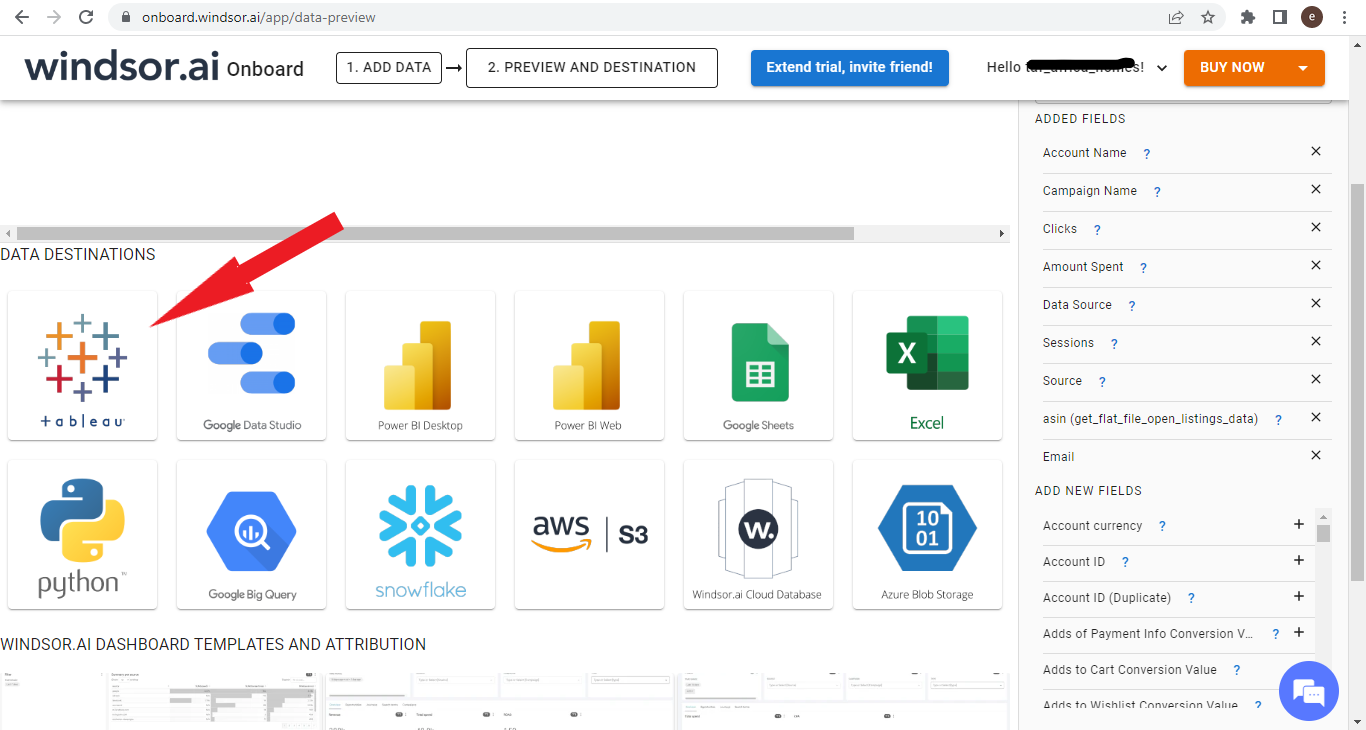1366x730 pixels.
Task: Remove the Sessions field
Action: [x=1316, y=341]
